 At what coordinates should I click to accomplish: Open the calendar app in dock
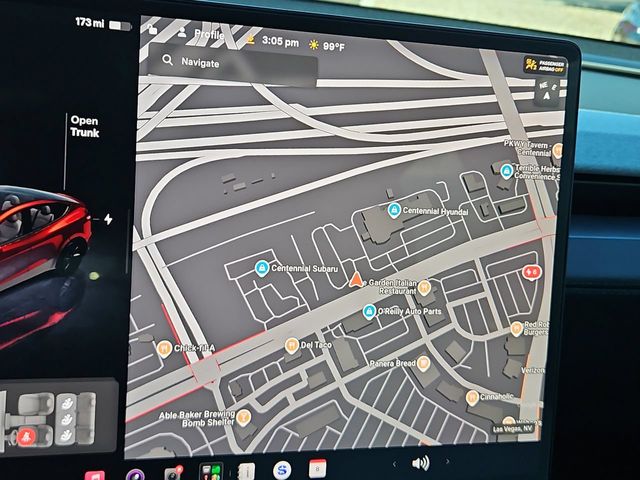[x=318, y=469]
